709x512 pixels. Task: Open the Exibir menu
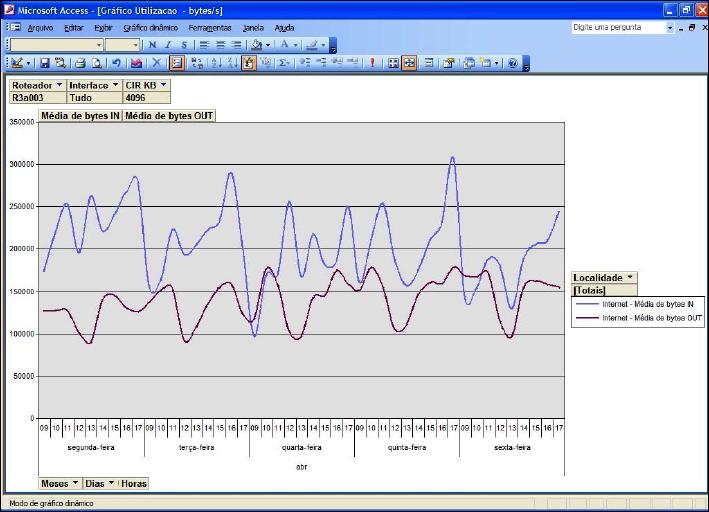[103, 28]
